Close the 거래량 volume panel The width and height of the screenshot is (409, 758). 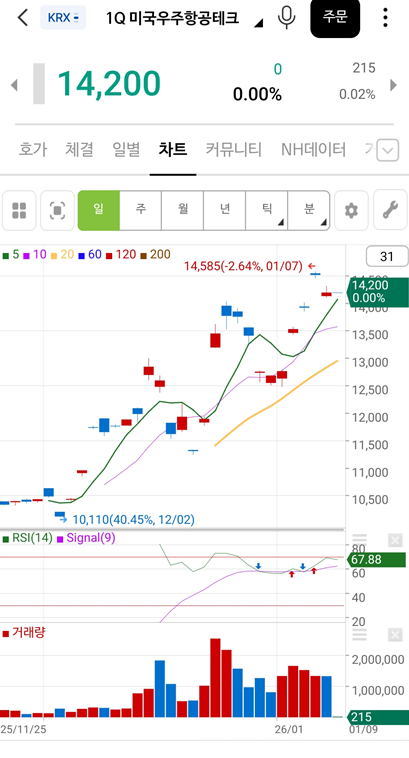point(395,635)
